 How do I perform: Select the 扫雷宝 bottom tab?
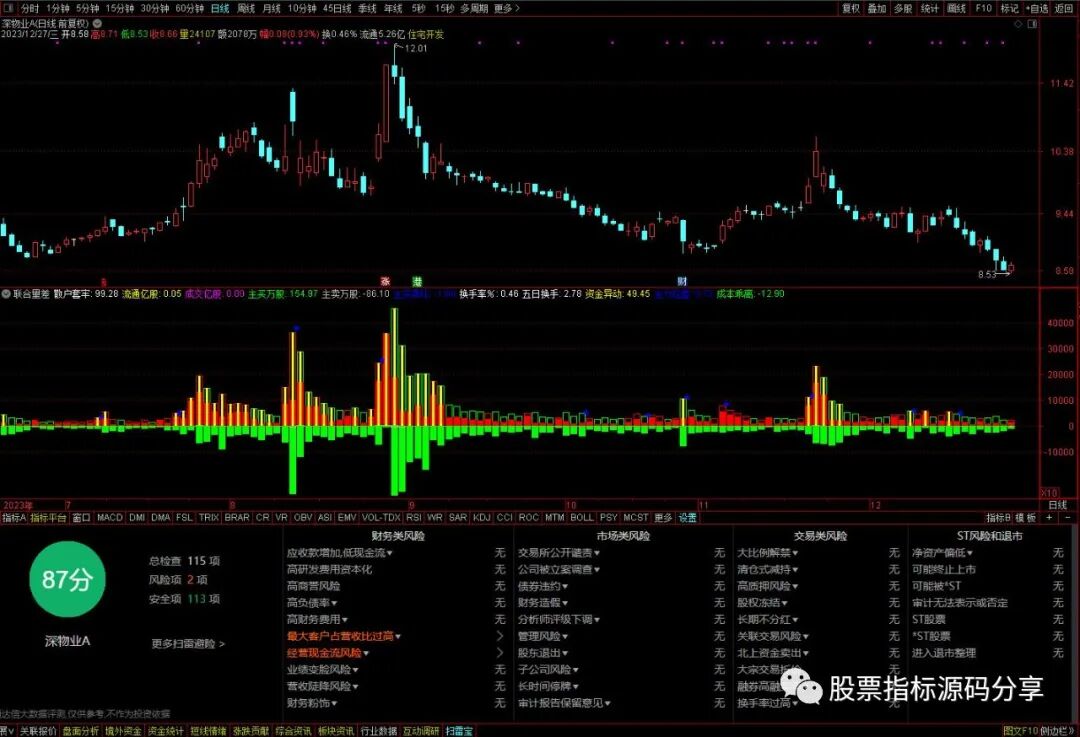(459, 731)
